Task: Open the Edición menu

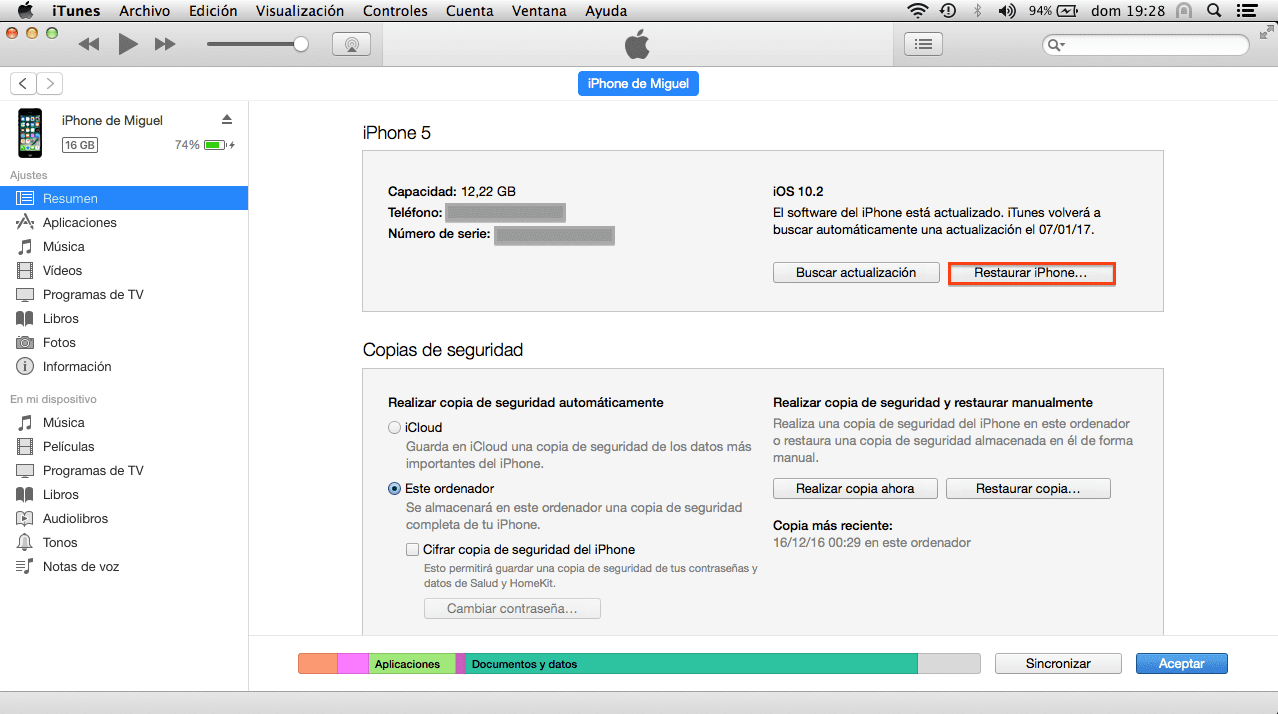Action: point(213,11)
